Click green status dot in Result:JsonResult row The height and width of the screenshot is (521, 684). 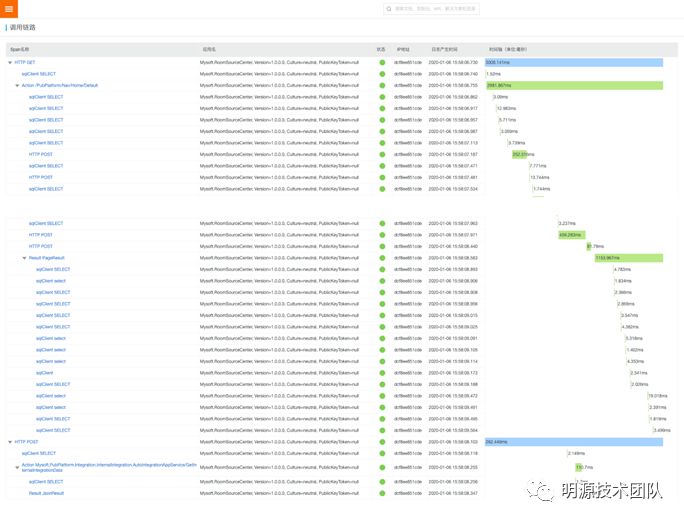(x=382, y=493)
